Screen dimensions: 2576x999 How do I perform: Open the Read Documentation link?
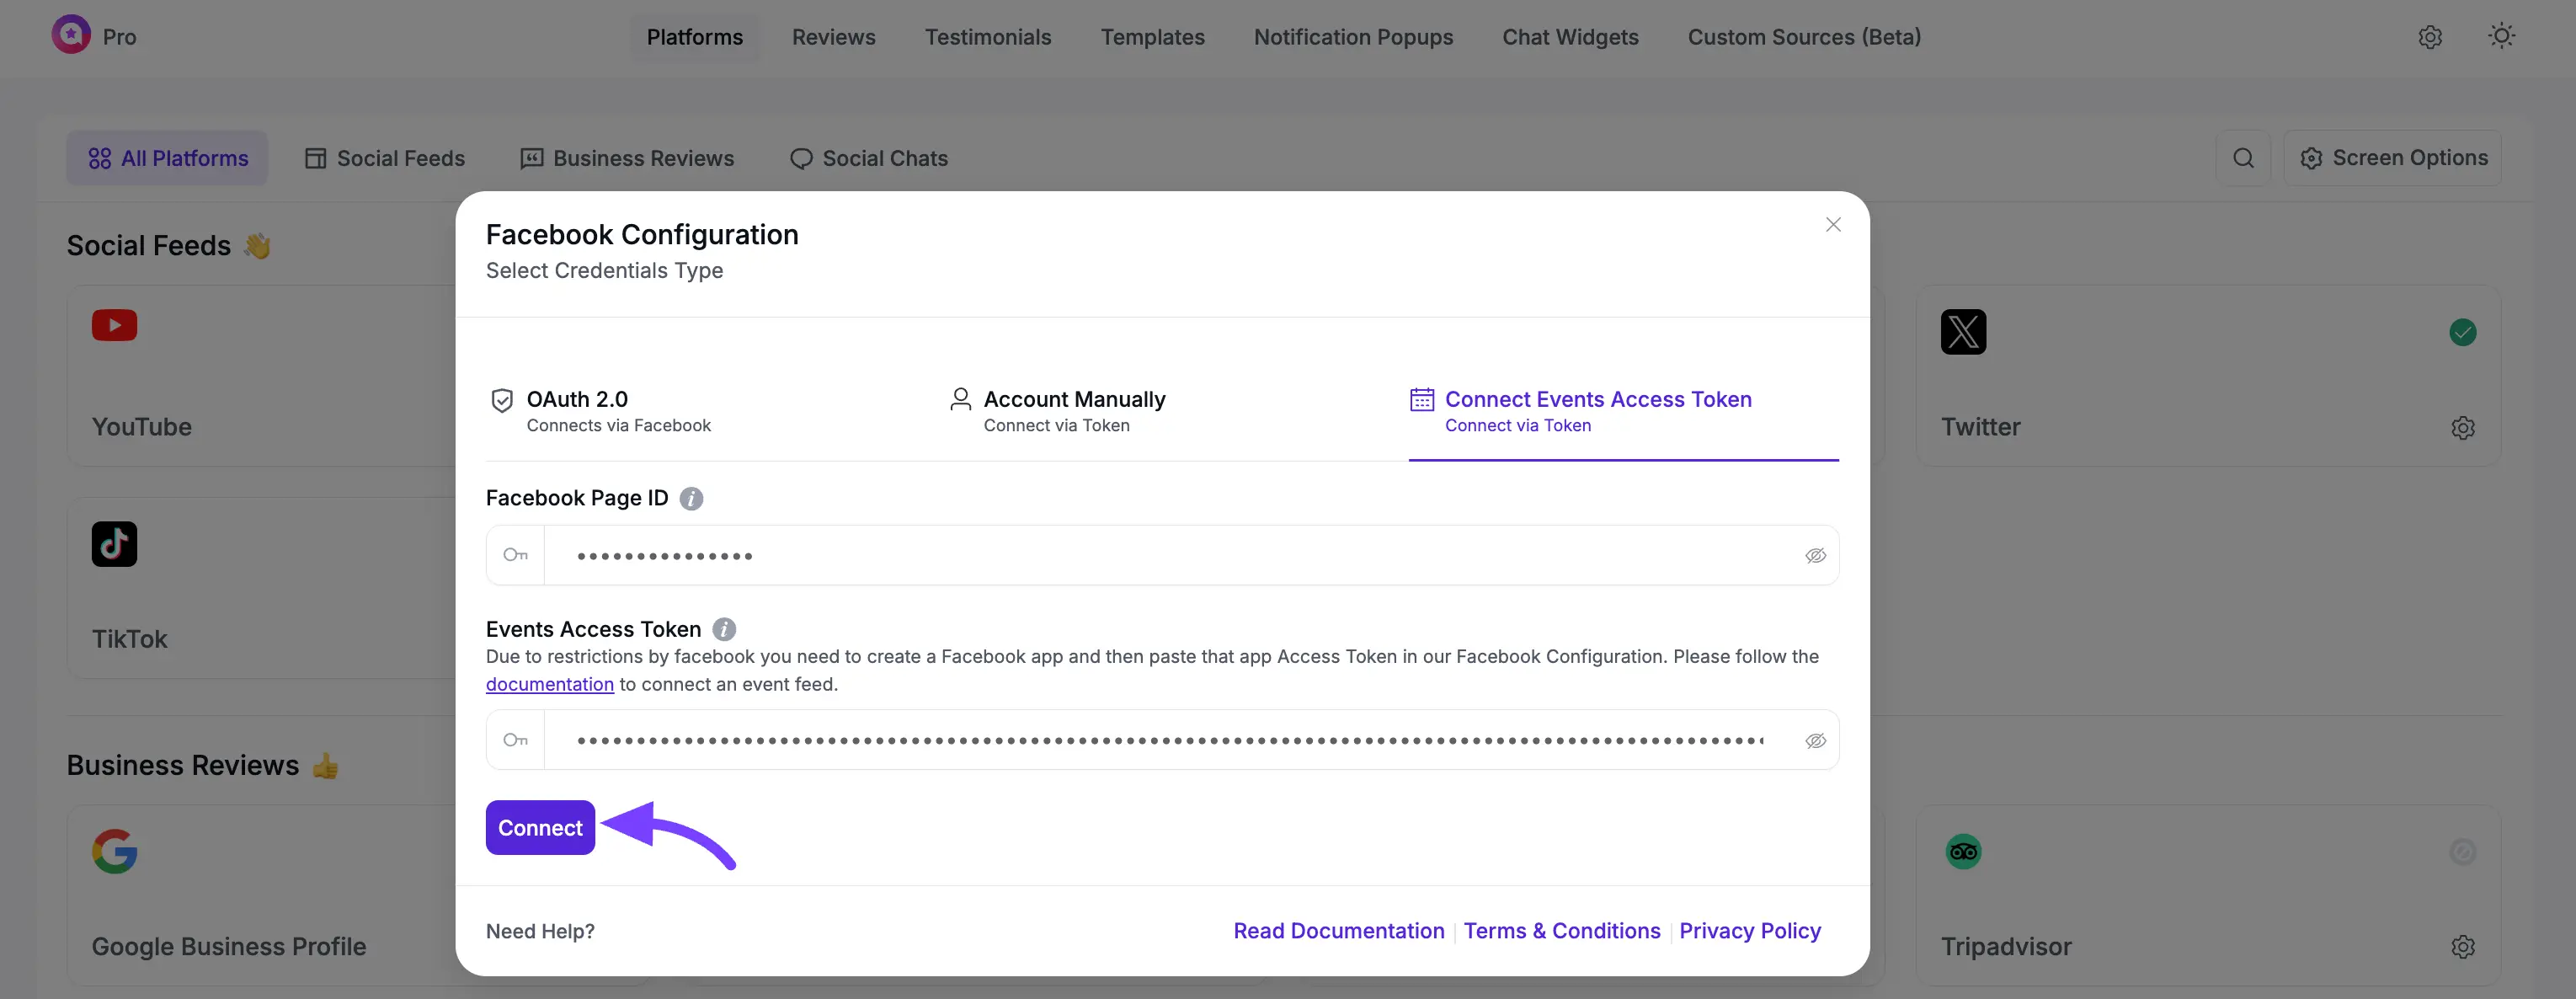[x=1338, y=931]
